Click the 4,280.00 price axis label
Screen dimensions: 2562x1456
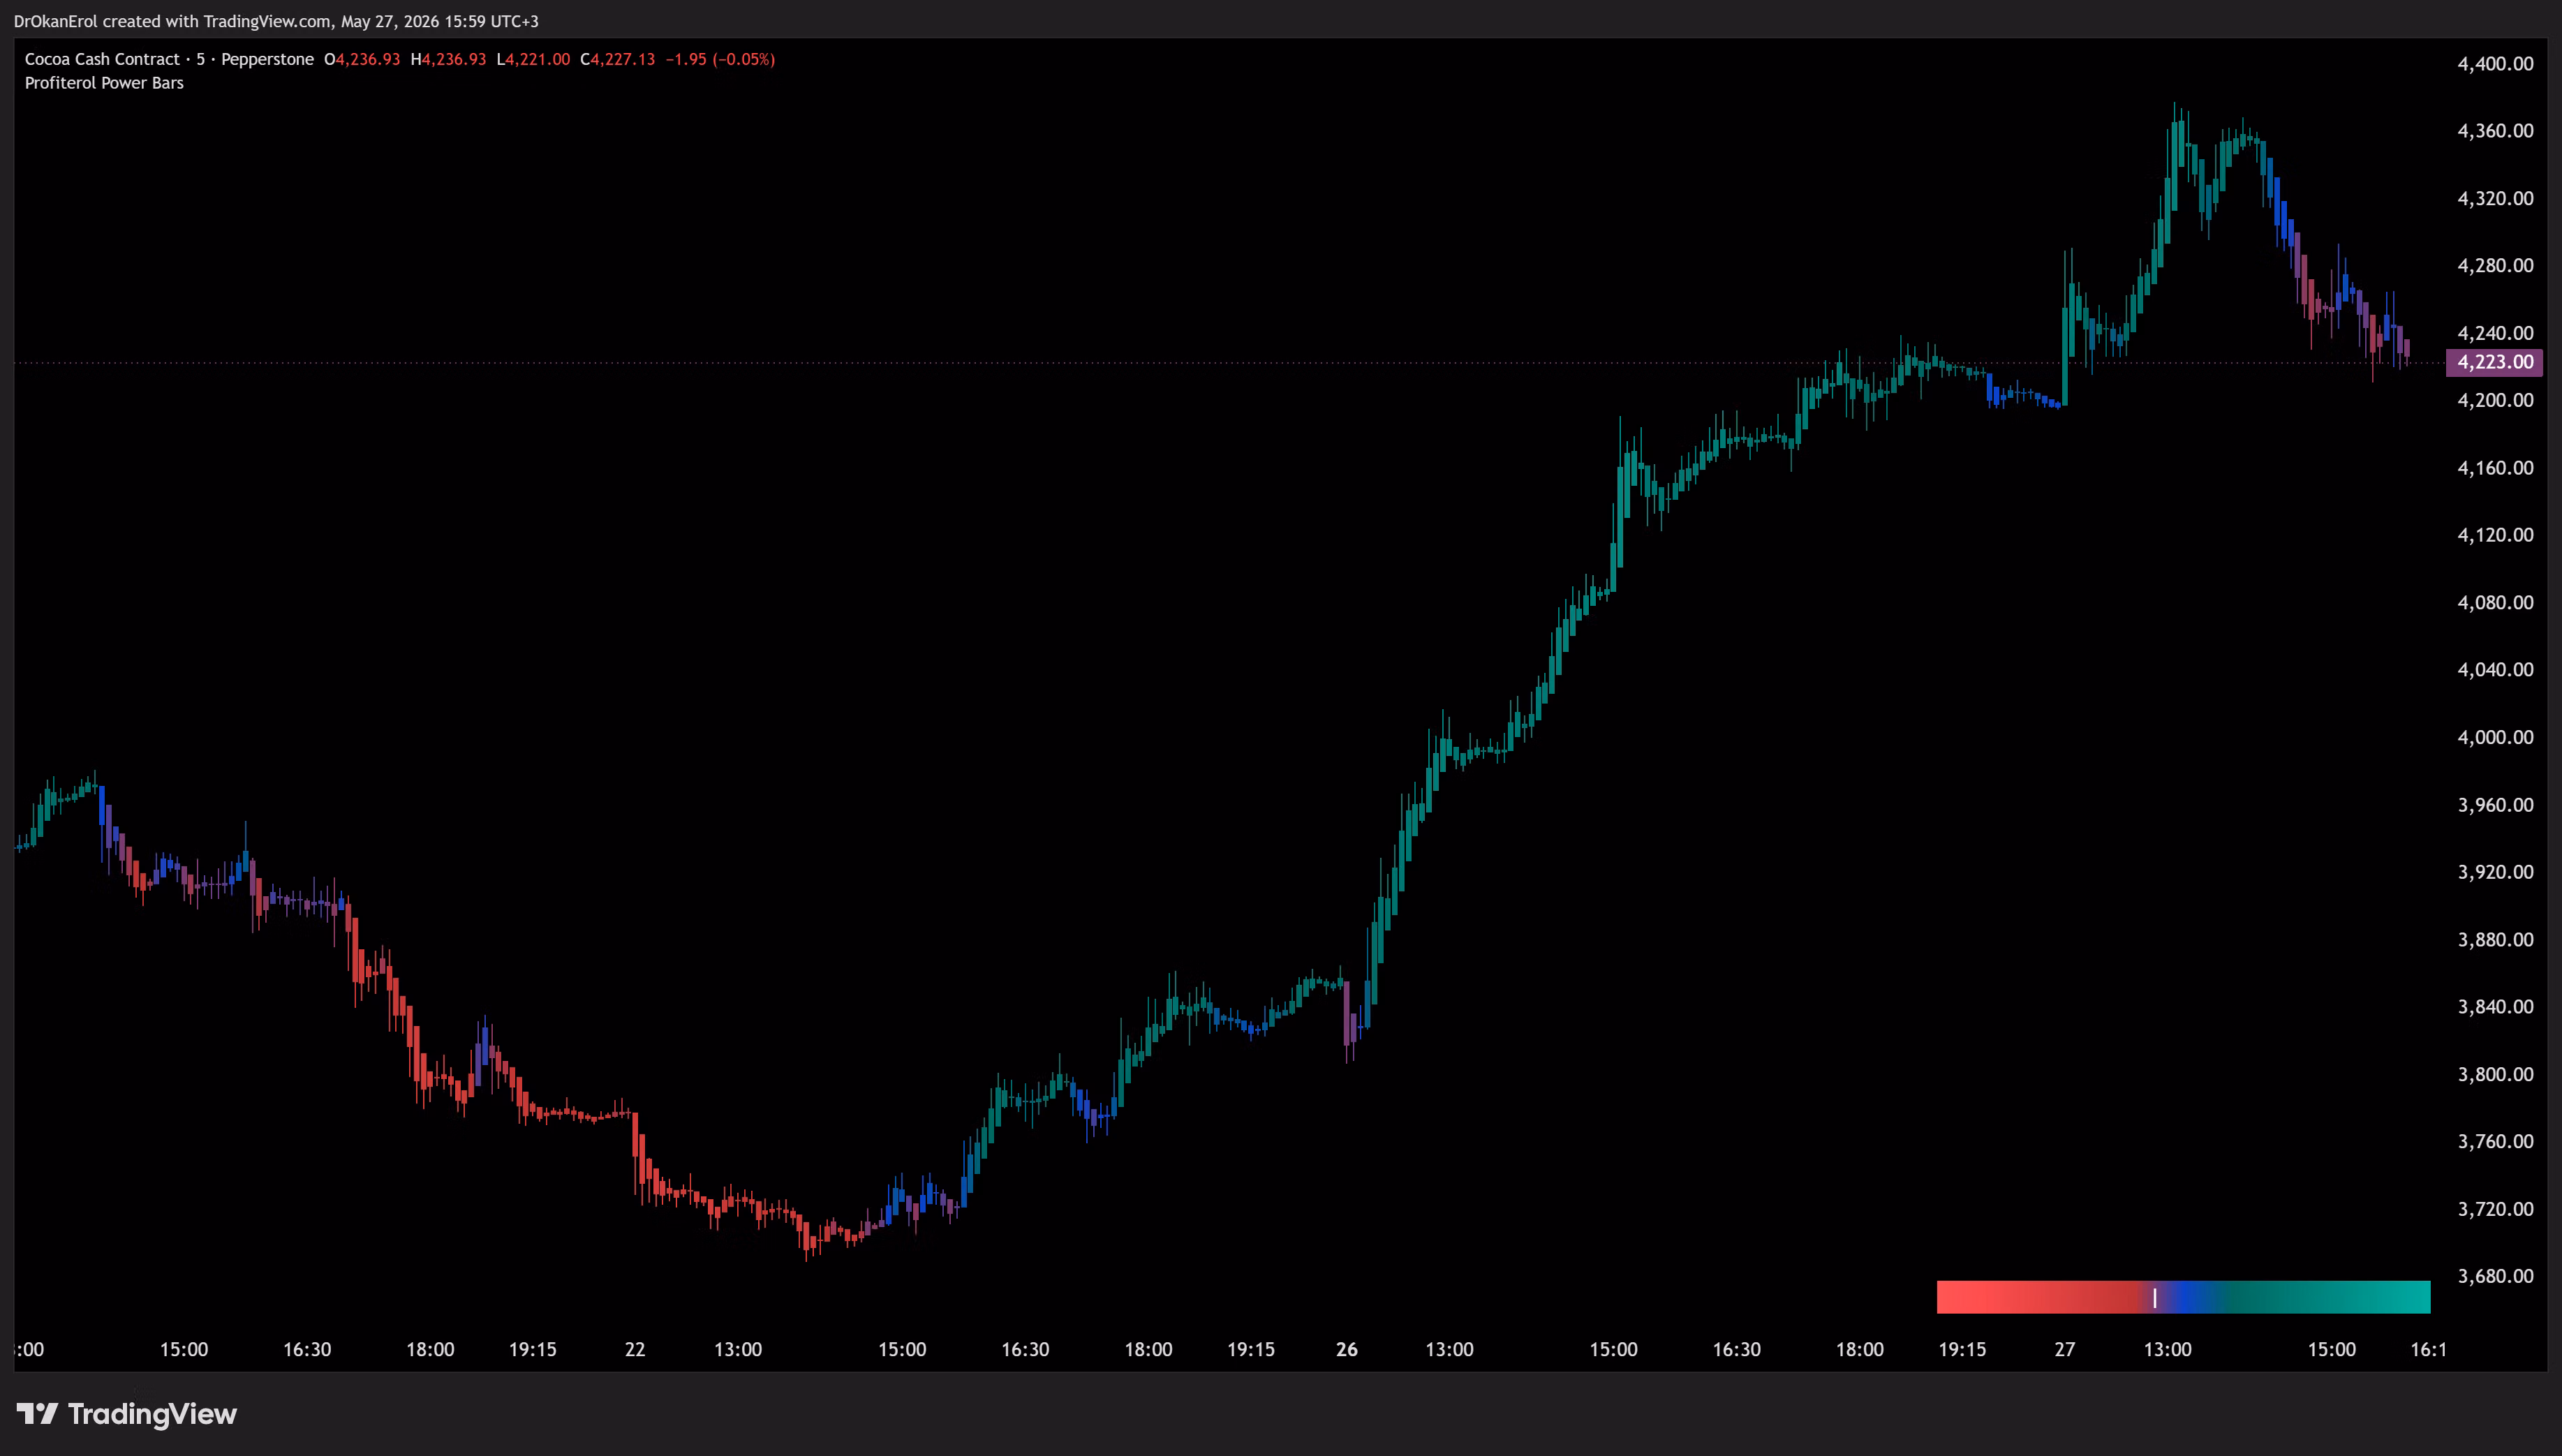pos(2495,265)
